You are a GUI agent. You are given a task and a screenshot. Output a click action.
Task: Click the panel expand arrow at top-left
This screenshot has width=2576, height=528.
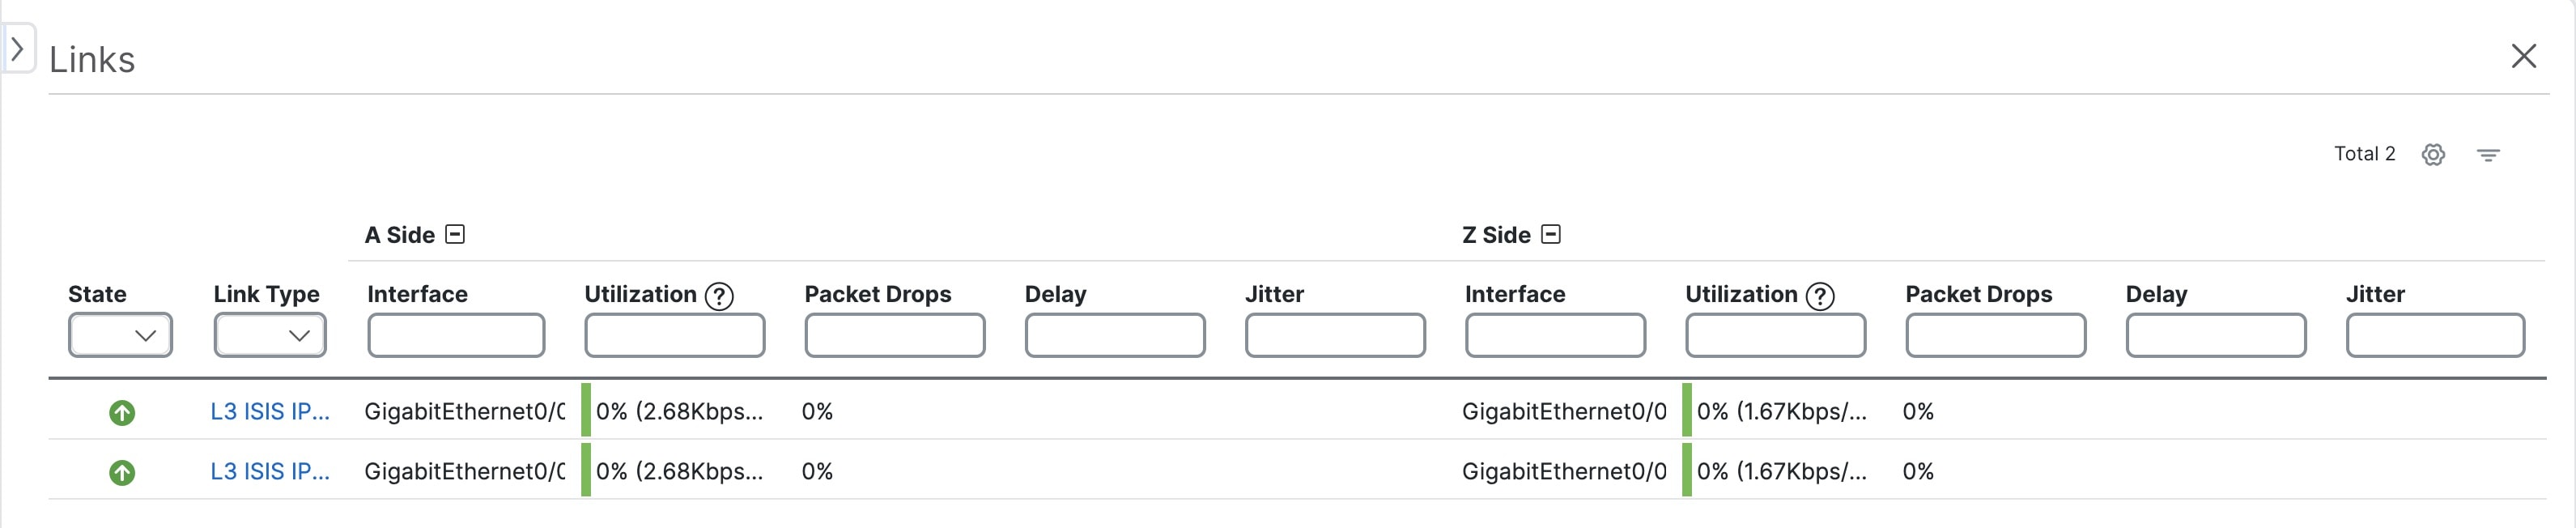[17, 47]
